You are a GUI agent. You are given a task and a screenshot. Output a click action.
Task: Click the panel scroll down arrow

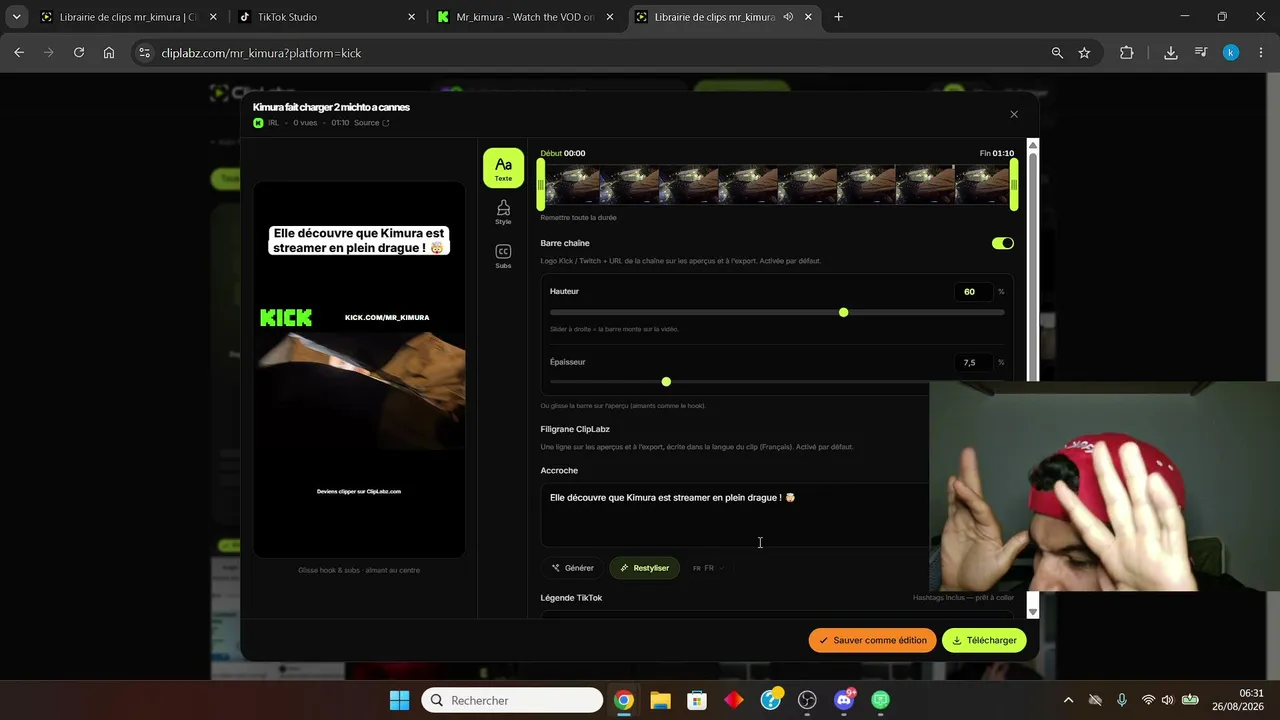click(1033, 611)
